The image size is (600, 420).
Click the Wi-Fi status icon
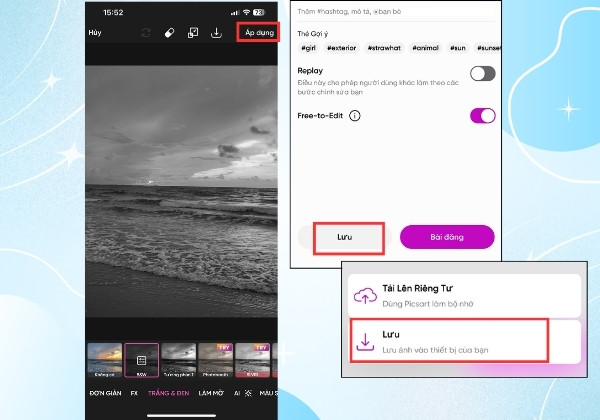(x=246, y=12)
